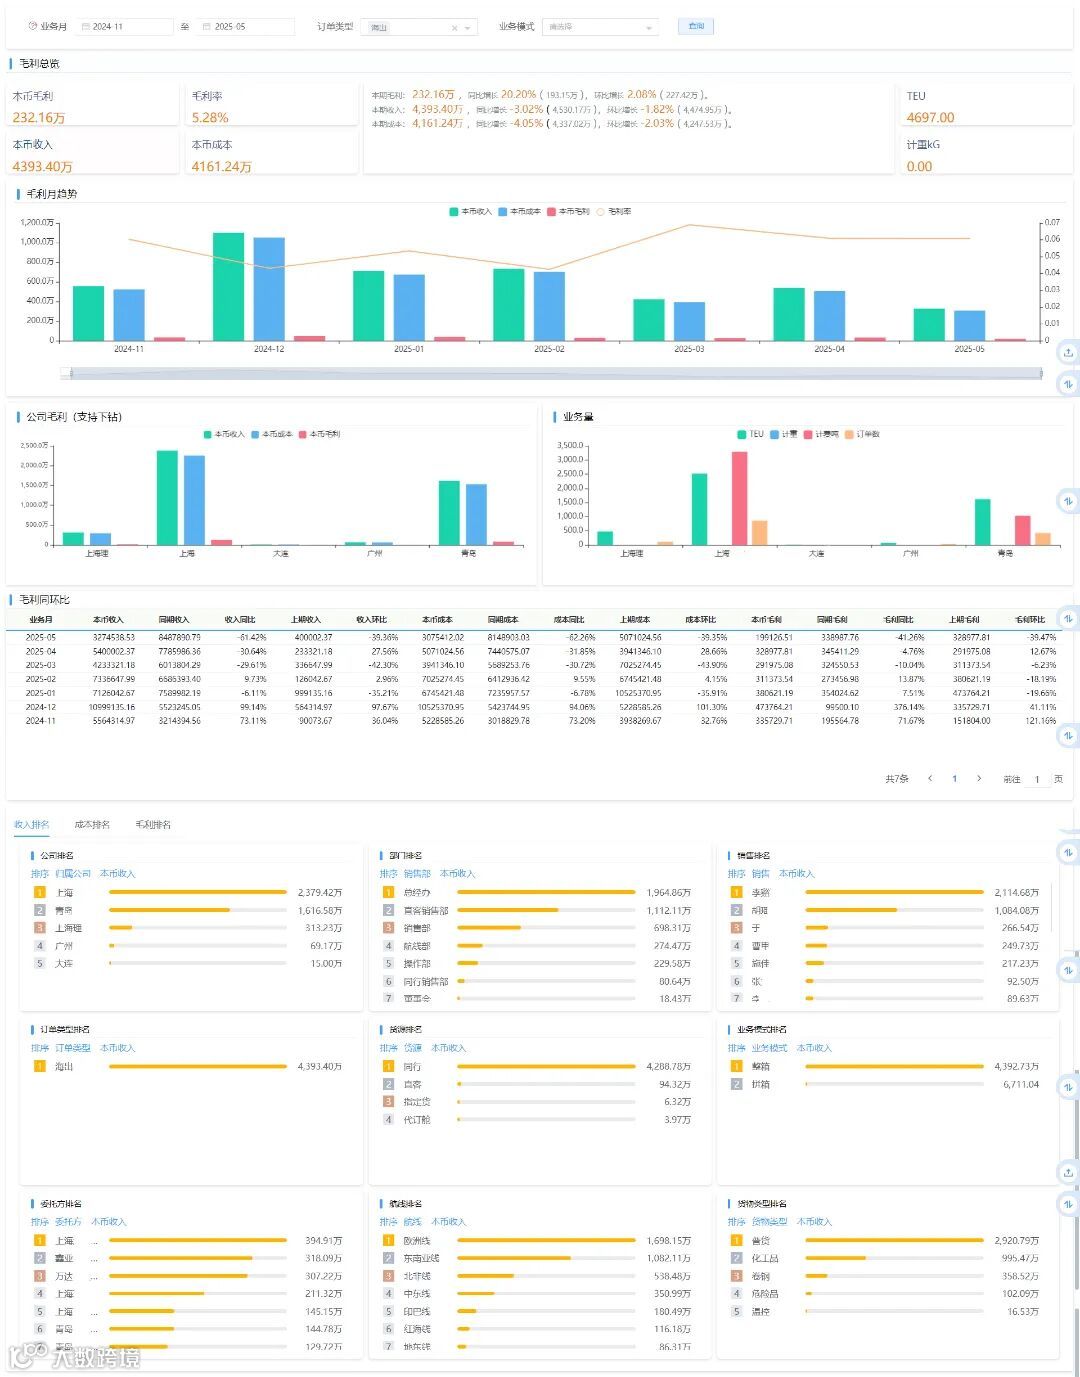Click the 青岛 row in 公司排名
The width and height of the screenshot is (1080, 1377).
tap(189, 911)
